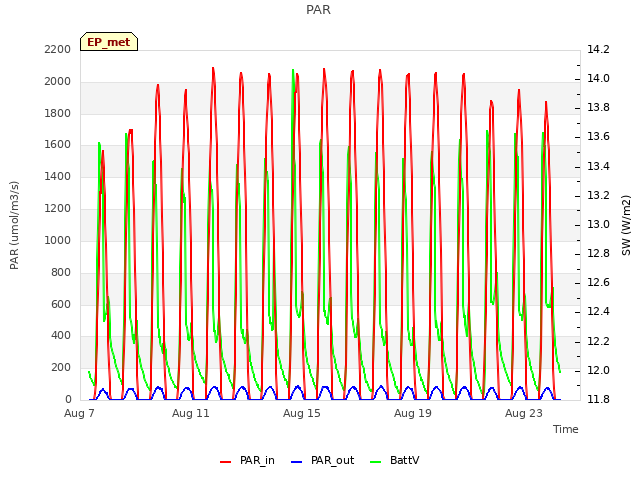Toggle the PAR_out legend entry
This screenshot has width=640, height=480.
322,460
